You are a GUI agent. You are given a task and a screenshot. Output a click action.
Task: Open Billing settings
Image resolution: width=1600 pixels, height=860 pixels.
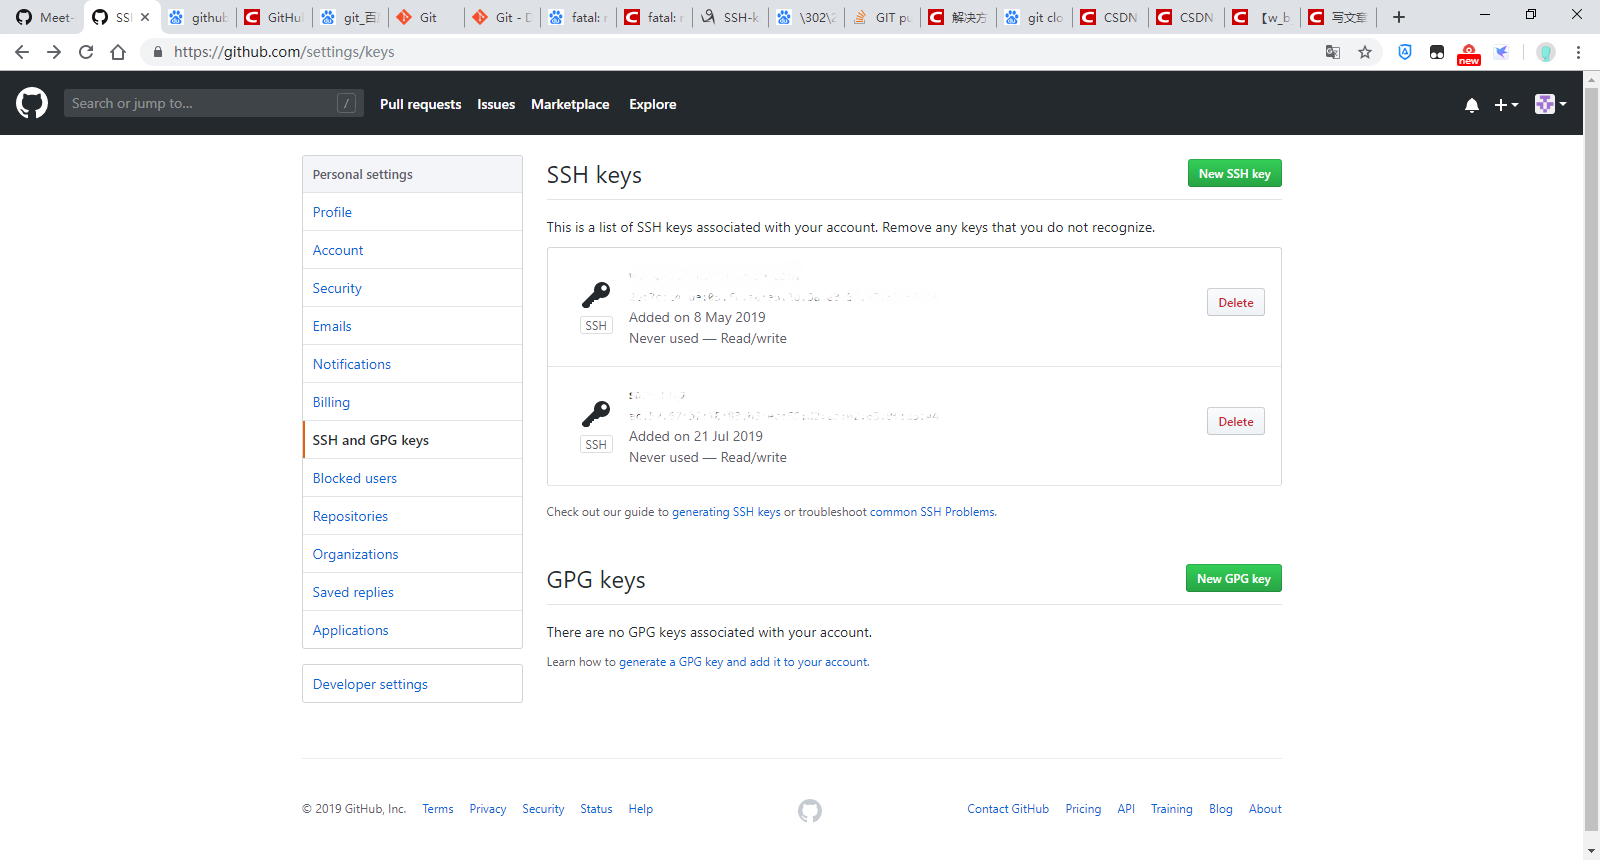click(412, 402)
